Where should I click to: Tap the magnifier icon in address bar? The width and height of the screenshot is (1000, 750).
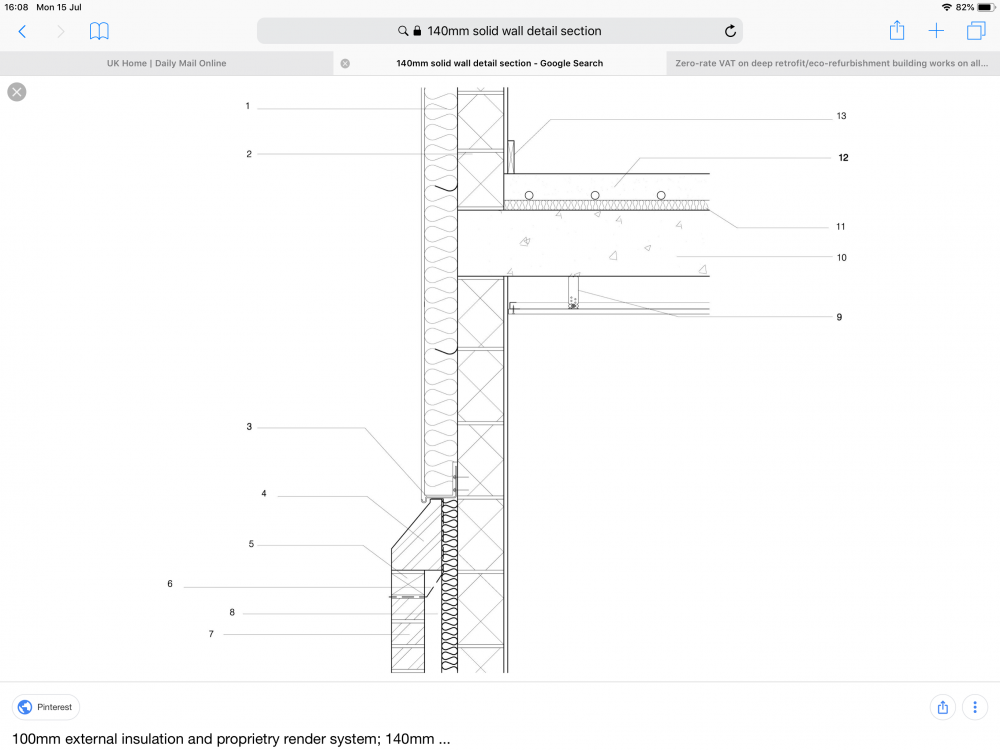pos(403,31)
